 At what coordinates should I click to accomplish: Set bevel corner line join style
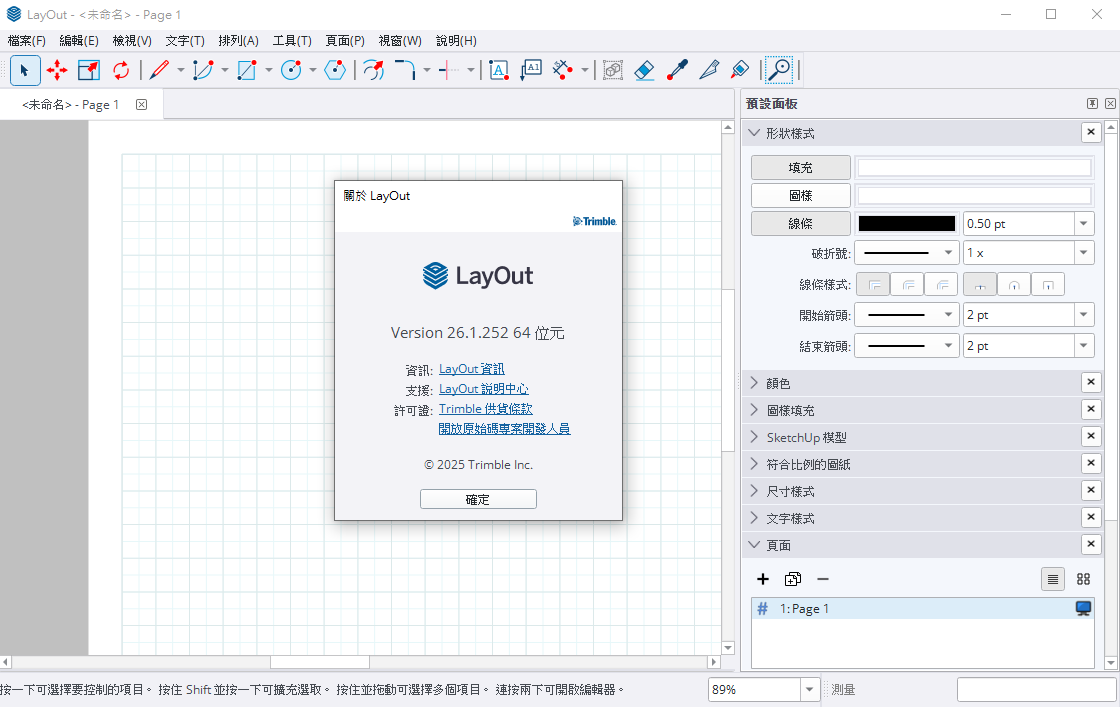(x=941, y=284)
